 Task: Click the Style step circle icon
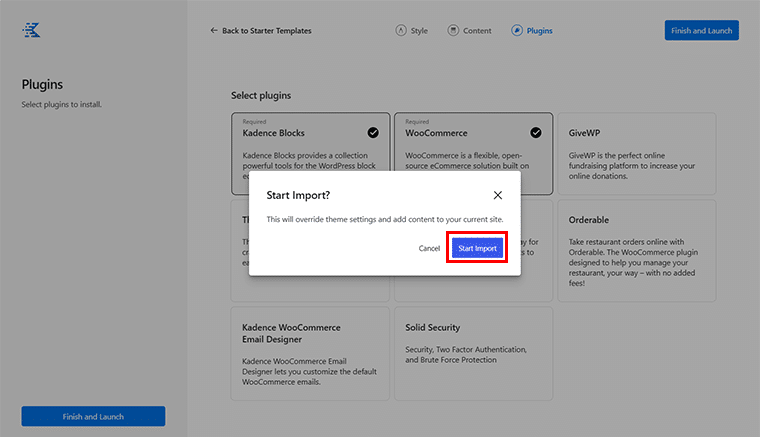[x=401, y=31]
